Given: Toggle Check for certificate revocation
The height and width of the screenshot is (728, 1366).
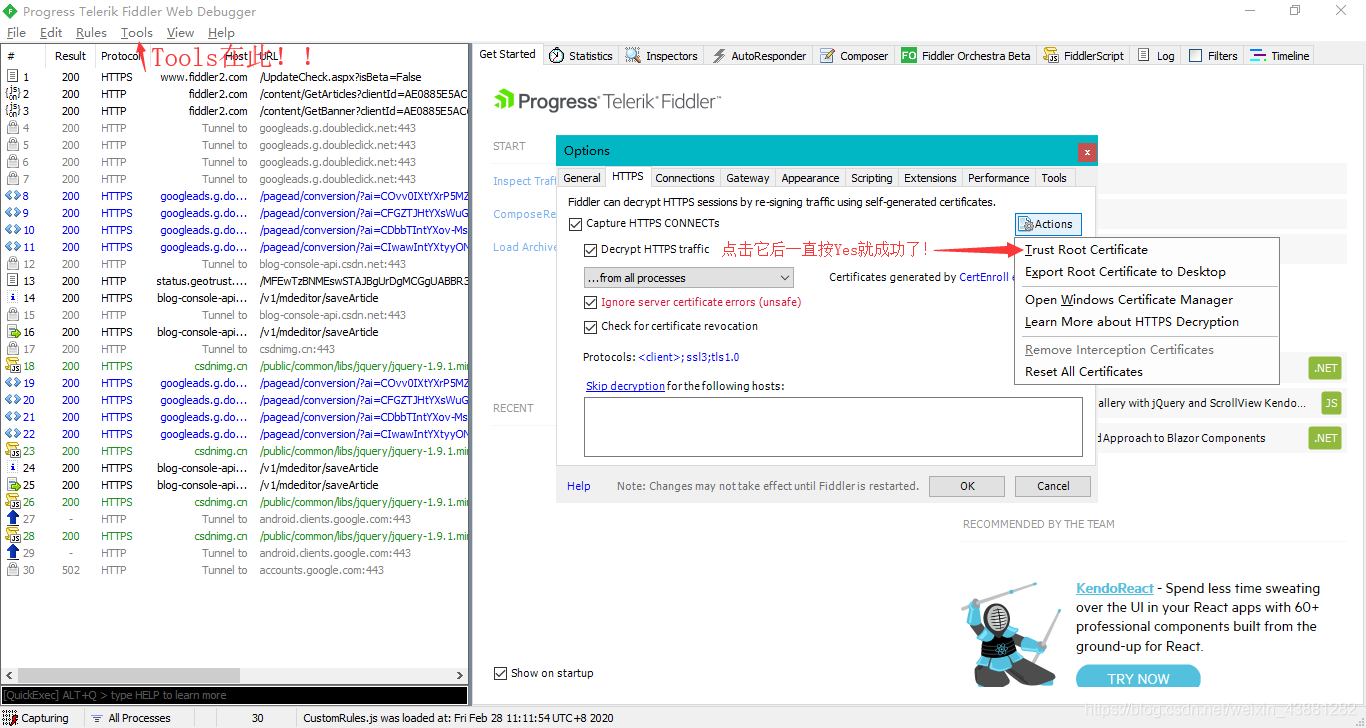Looking at the screenshot, I should (x=590, y=327).
